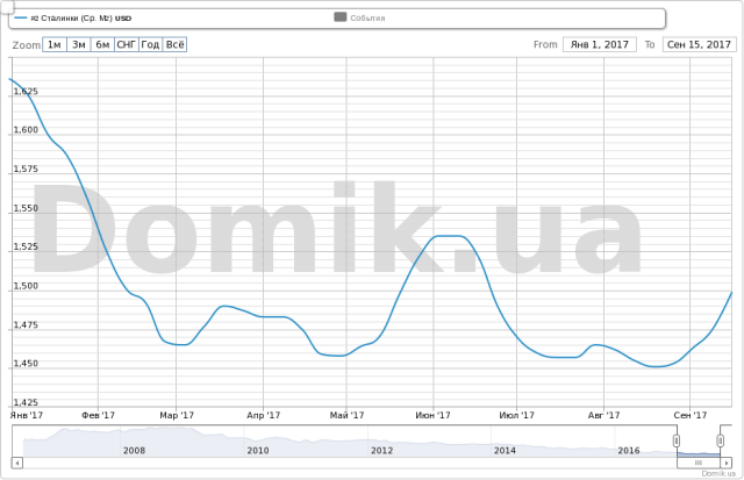Screen dimensions: 744x480
Task: Click the Июн '17 axis label
Action: click(433, 415)
